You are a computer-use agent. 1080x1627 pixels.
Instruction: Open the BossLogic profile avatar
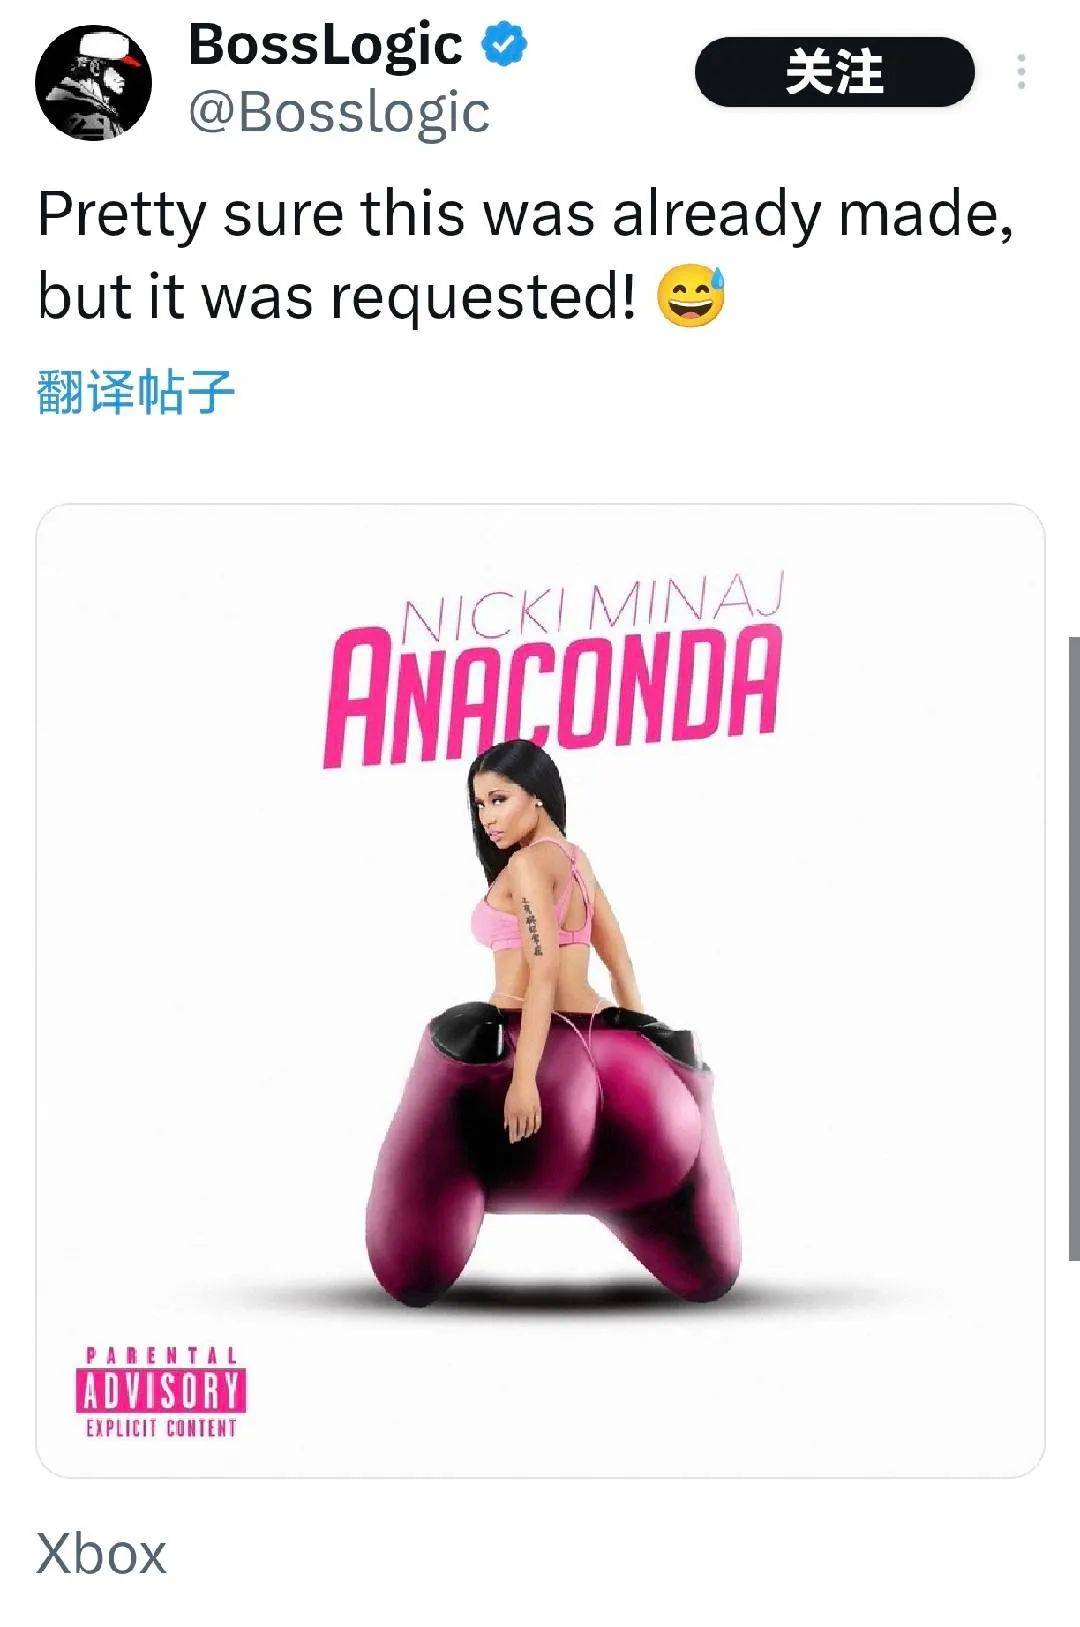[94, 82]
